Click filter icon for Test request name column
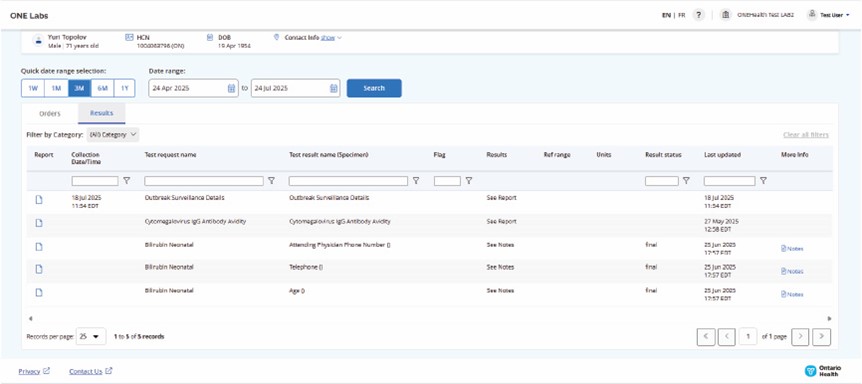This screenshot has width=862, height=384. point(271,181)
